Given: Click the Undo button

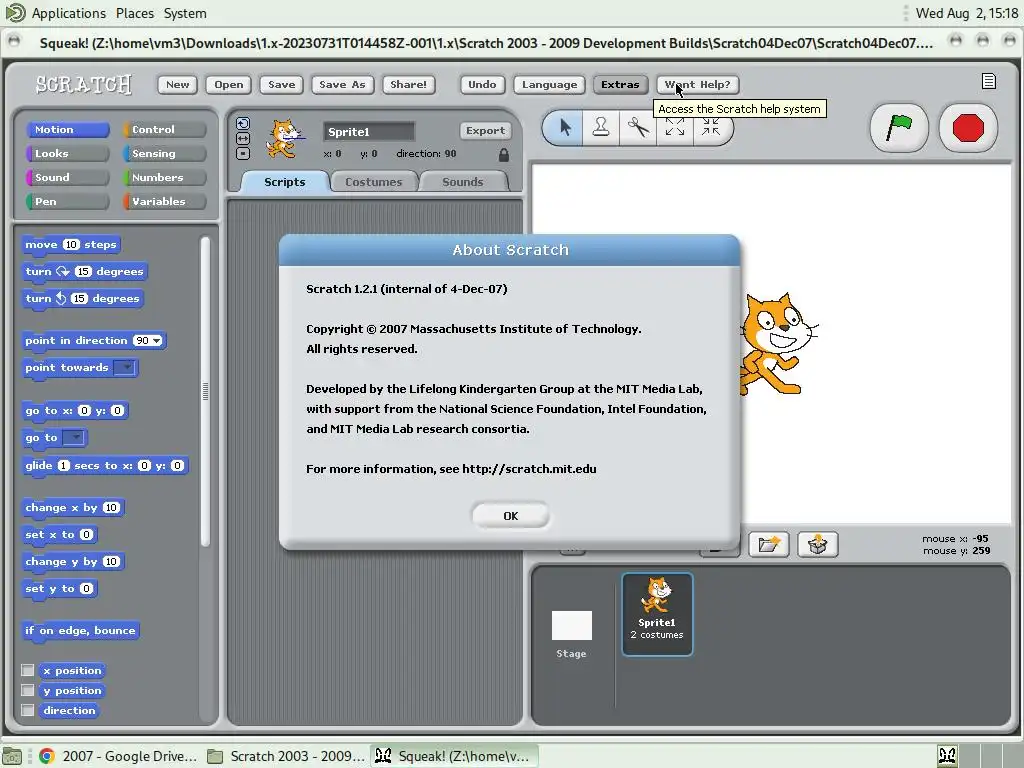Looking at the screenshot, I should 482,84.
